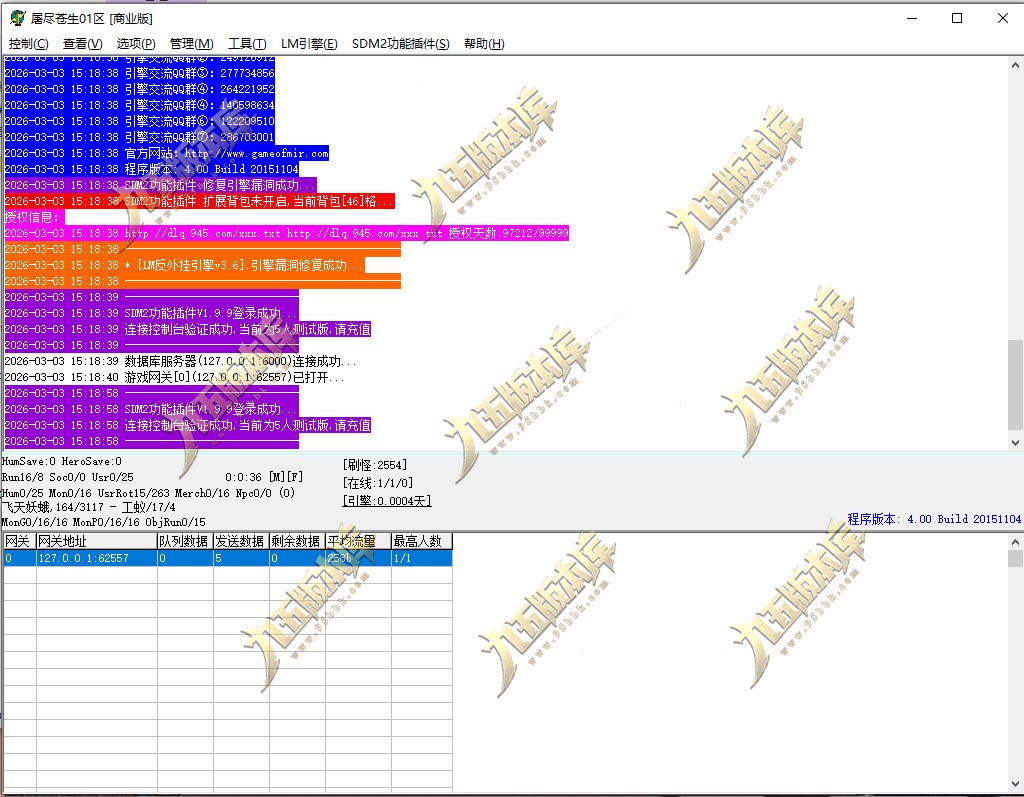Click the HumSave:0 HeroSave:0 status line
1024x797 pixels.
click(61, 461)
